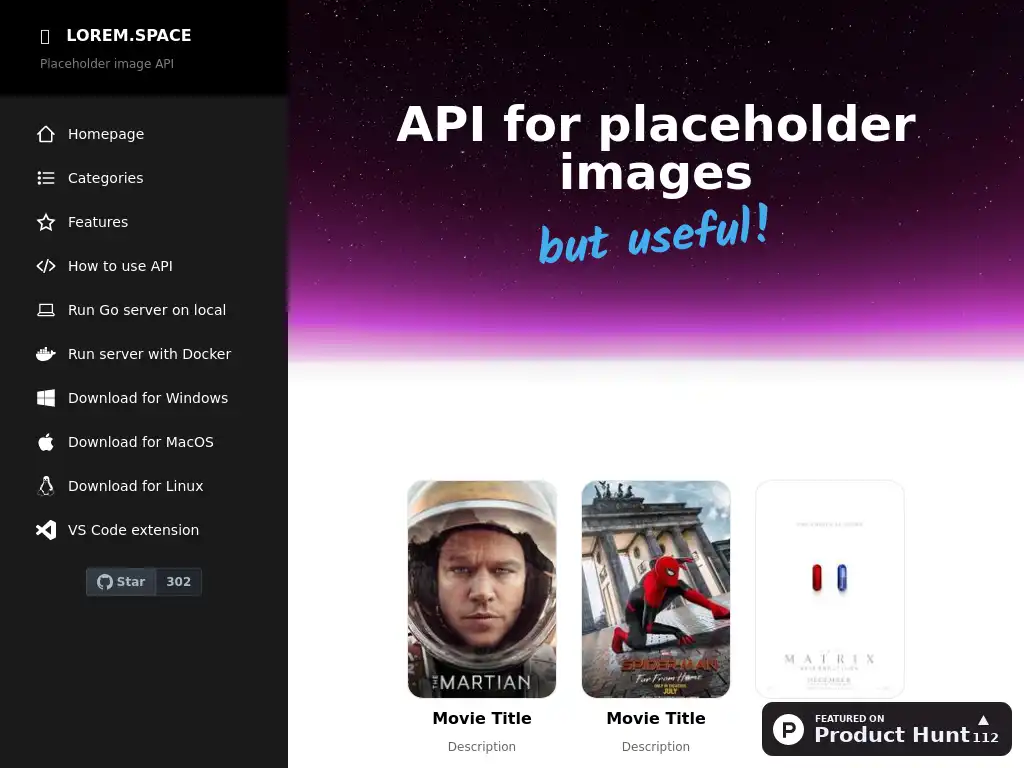Click the 112 upvote count on Product Hunt
Image resolution: width=1024 pixels, height=768 pixels.
click(985, 737)
